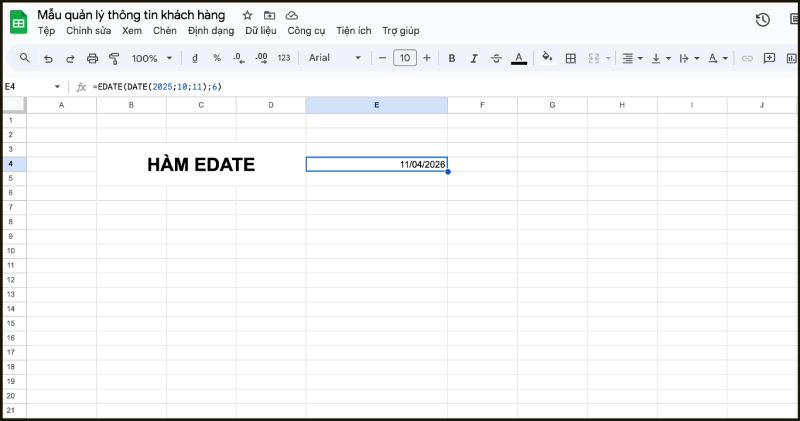Open the borders menu
Screen dimensions: 800x421
tap(571, 59)
